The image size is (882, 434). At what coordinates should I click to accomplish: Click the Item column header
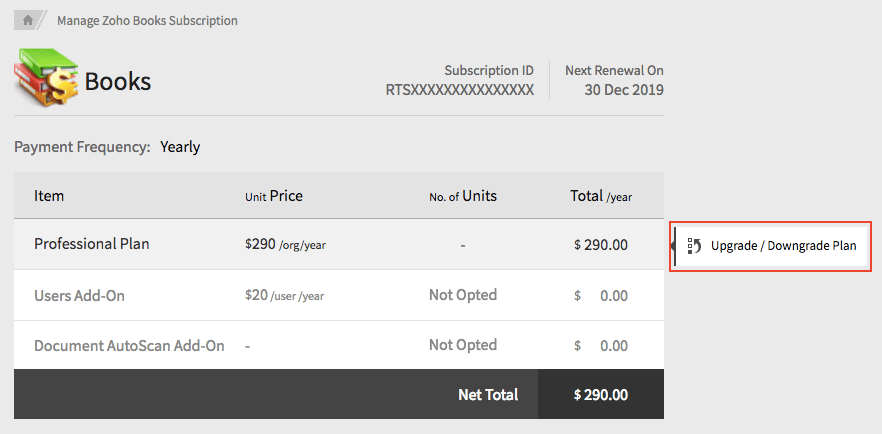(49, 196)
